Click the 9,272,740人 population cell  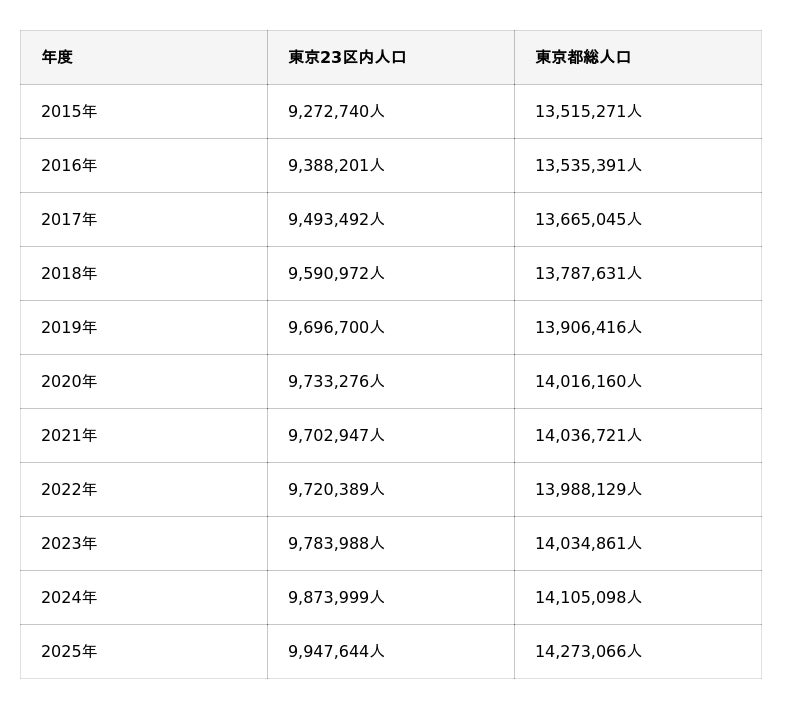(336, 112)
